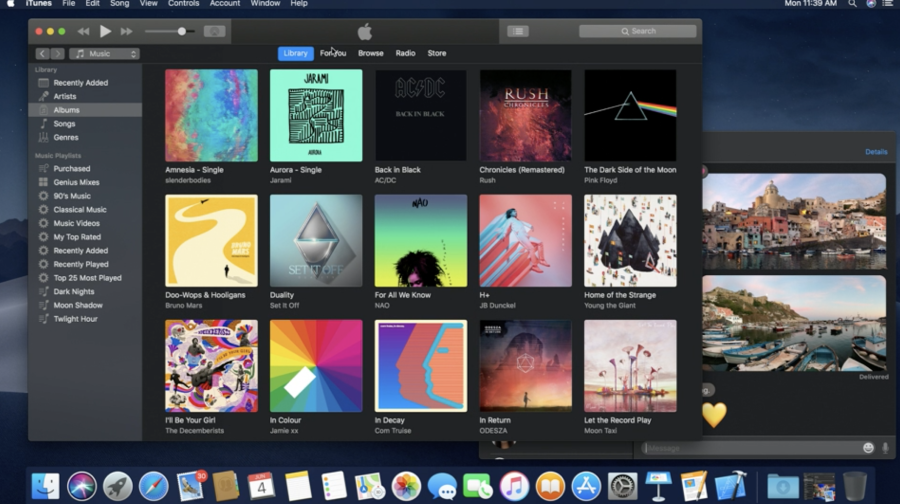Open the Photos app in the dock

coord(406,486)
